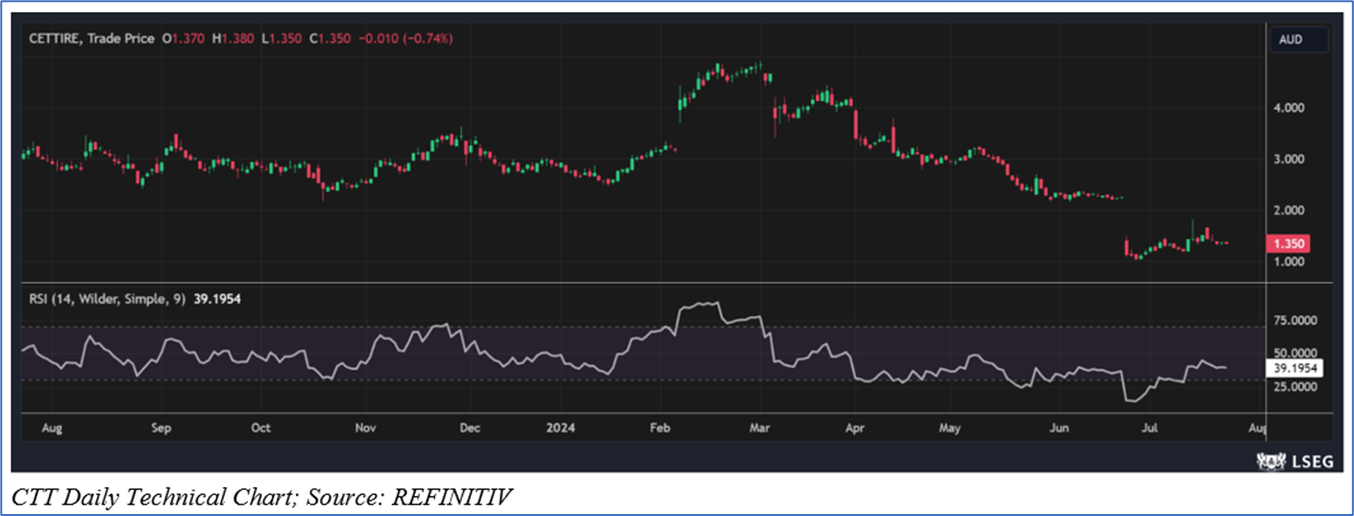Click the 25.0000 RSI axis label
1354x516 pixels.
[1295, 386]
